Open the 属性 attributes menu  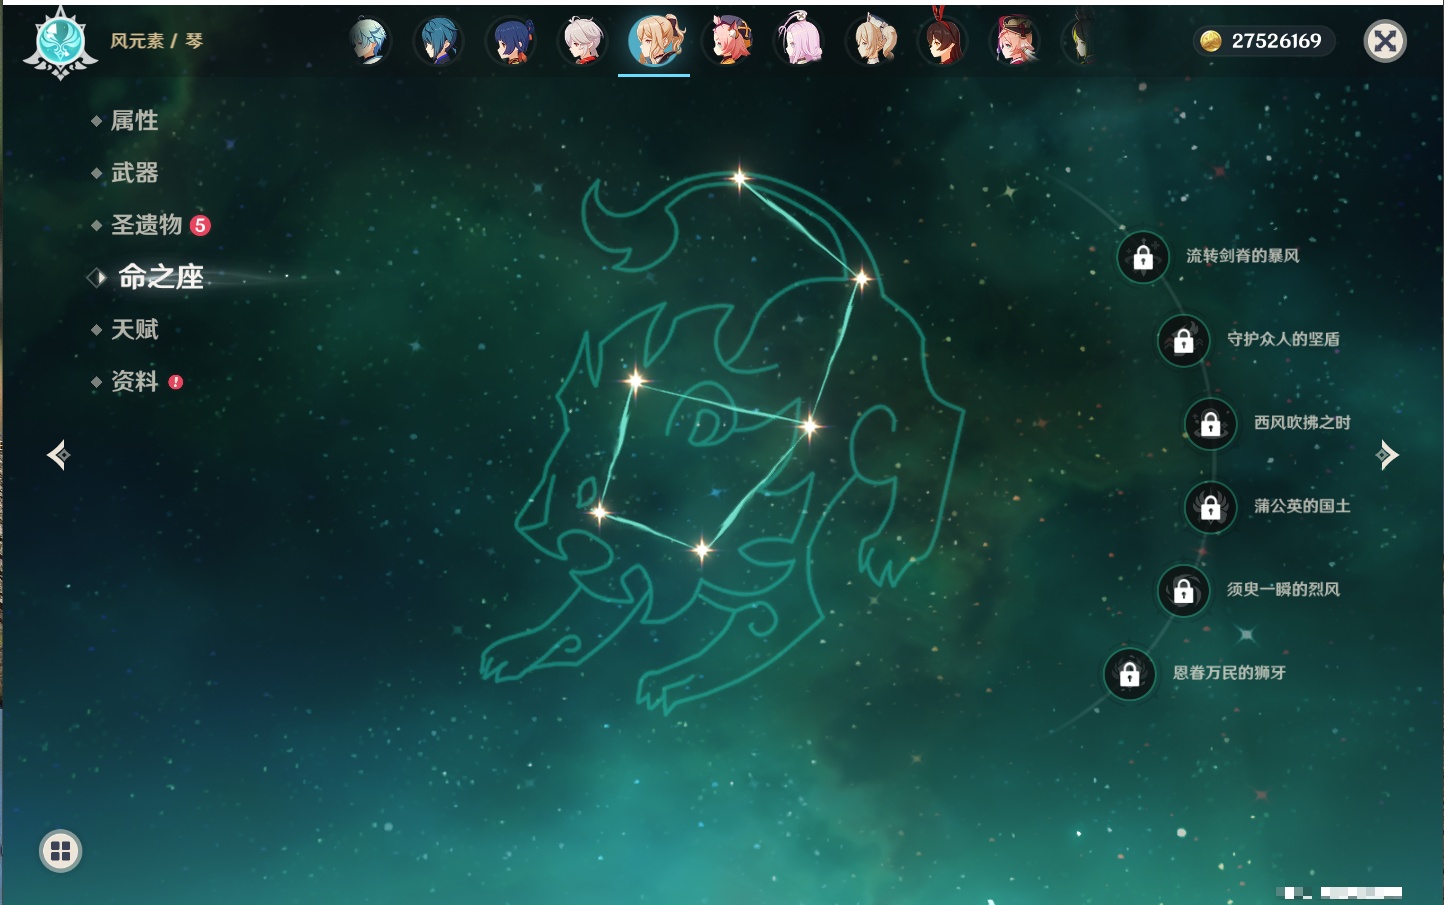tap(134, 121)
